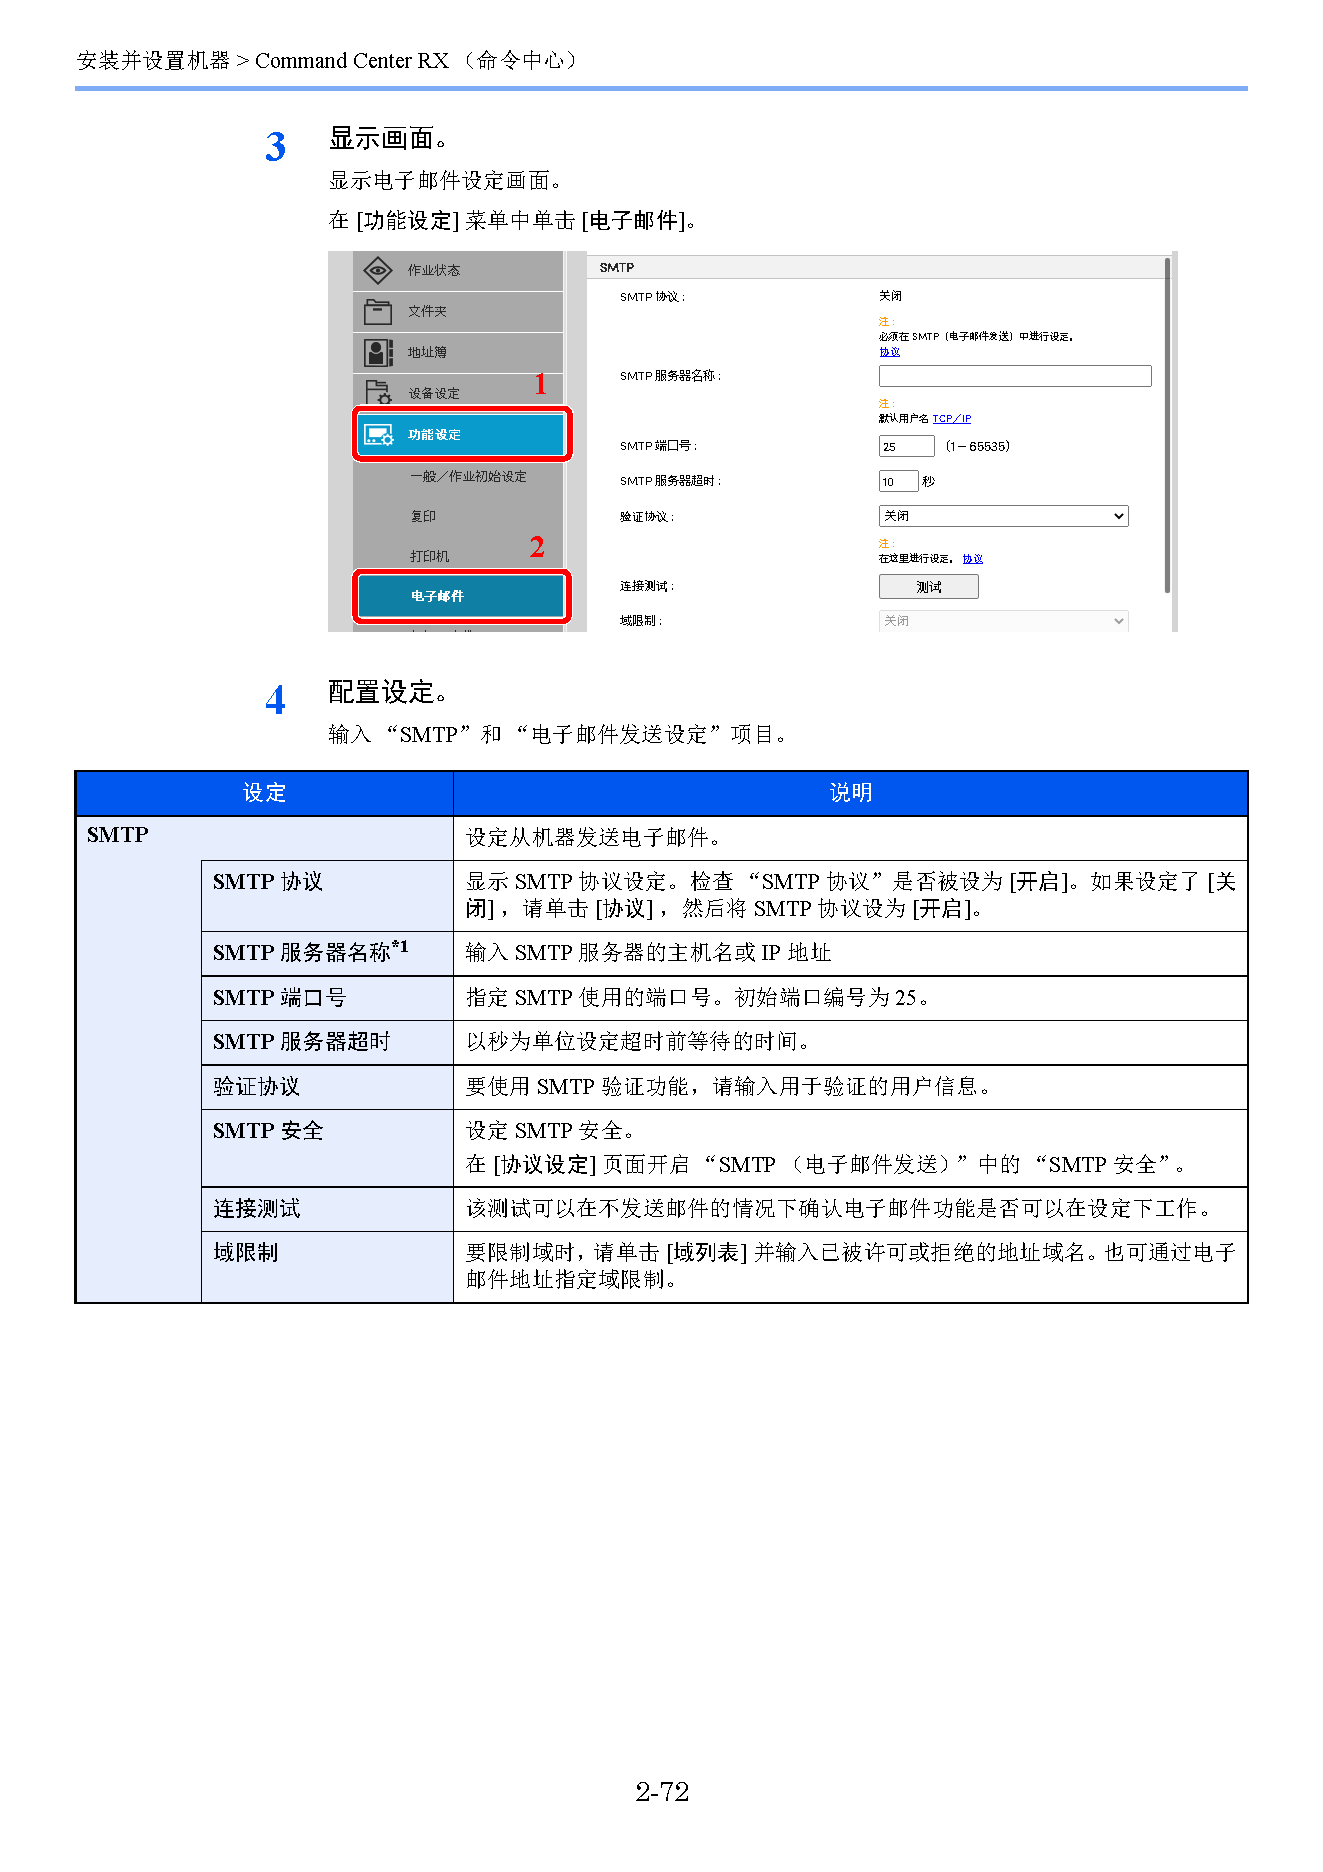The image size is (1323, 1872).
Task: Select the 功能设定 menu item
Action: (462, 434)
